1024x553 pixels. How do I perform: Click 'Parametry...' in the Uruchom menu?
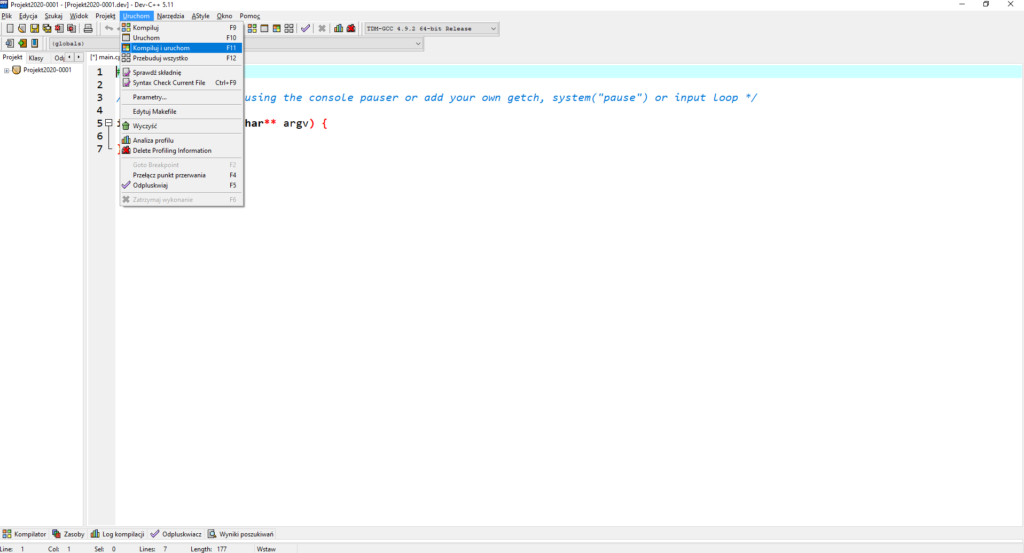pos(149,97)
